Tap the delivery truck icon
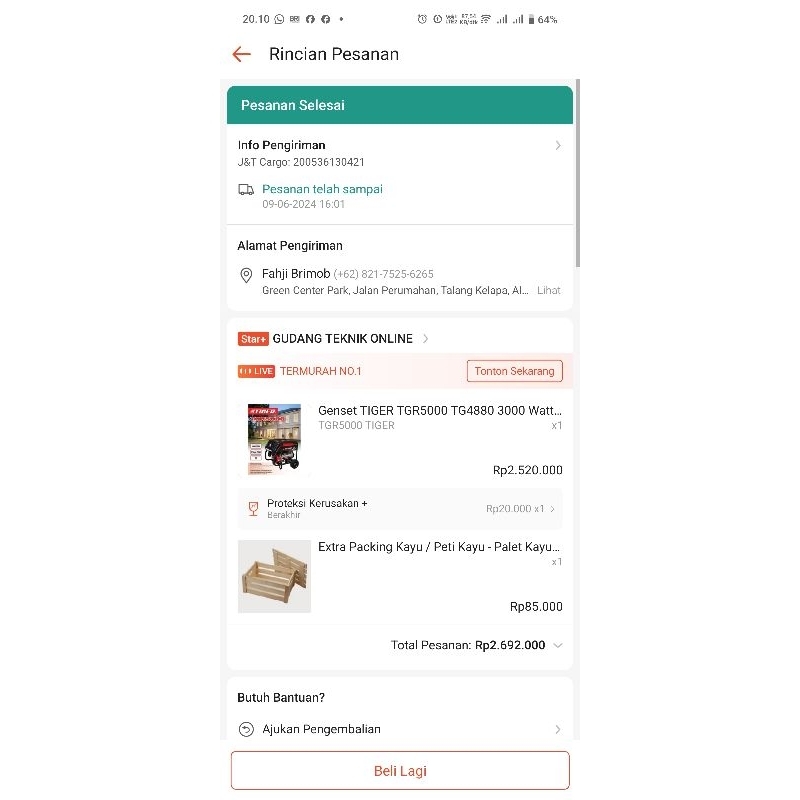The image size is (800, 800). click(246, 190)
